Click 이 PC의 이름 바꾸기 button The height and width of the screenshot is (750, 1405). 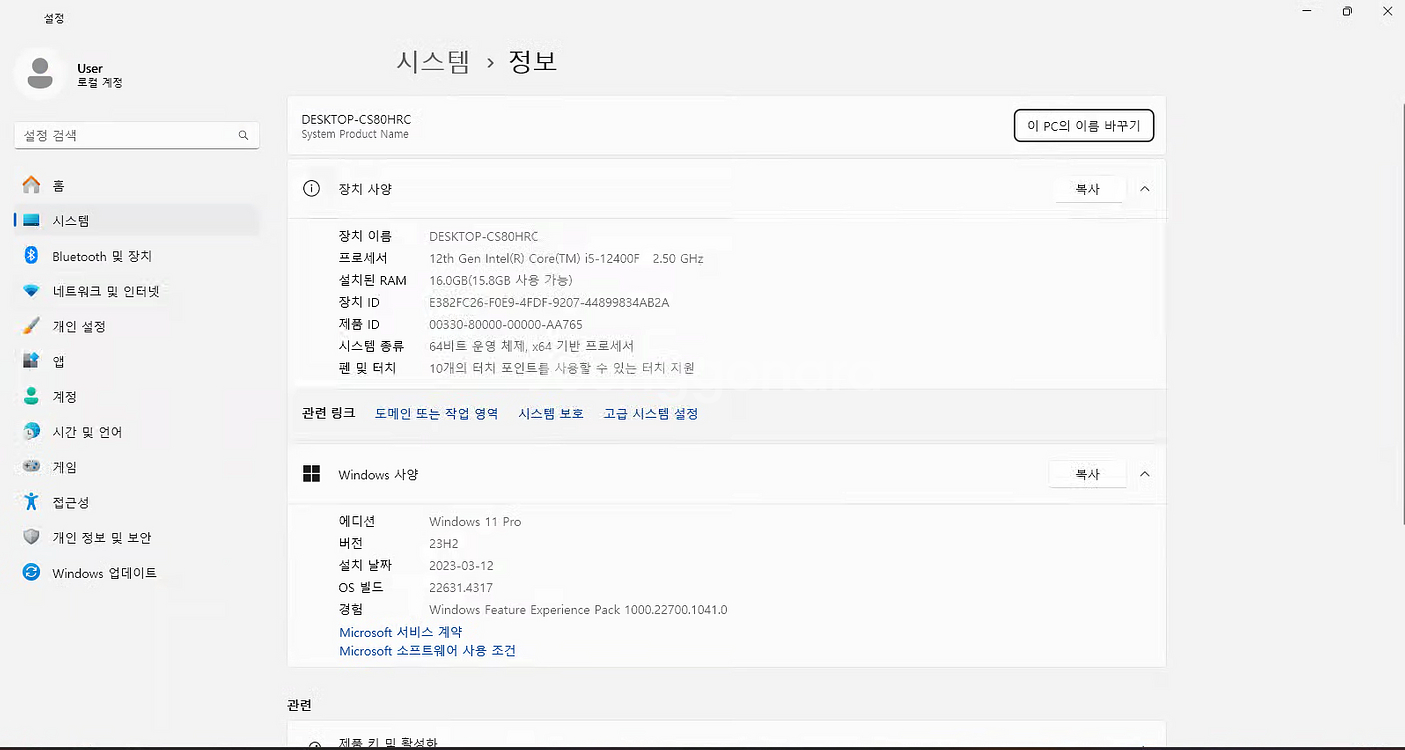[1084, 126]
